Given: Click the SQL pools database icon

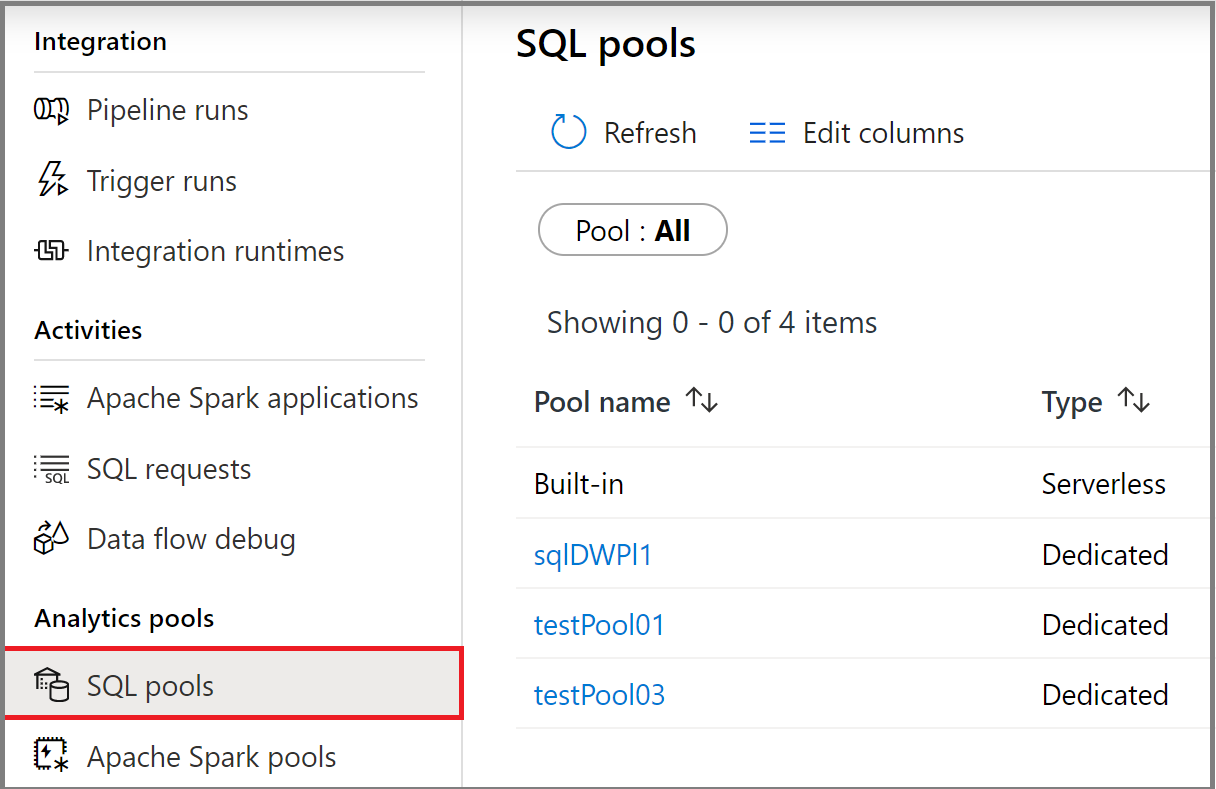Looking at the screenshot, I should (52, 684).
